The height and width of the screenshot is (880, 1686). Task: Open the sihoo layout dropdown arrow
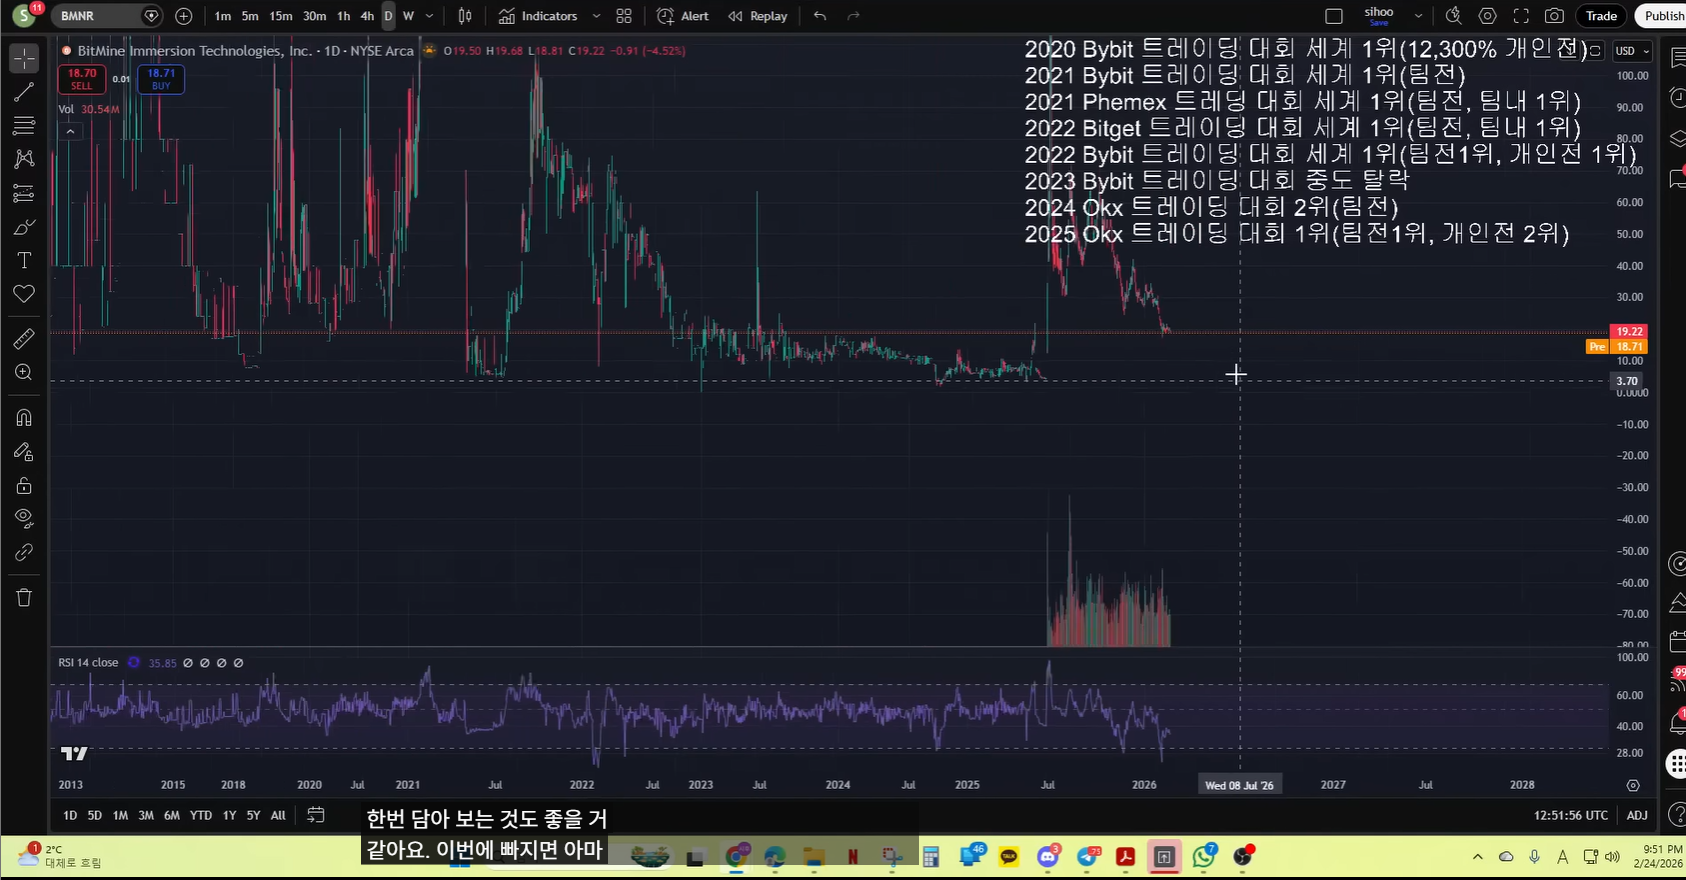click(1418, 16)
